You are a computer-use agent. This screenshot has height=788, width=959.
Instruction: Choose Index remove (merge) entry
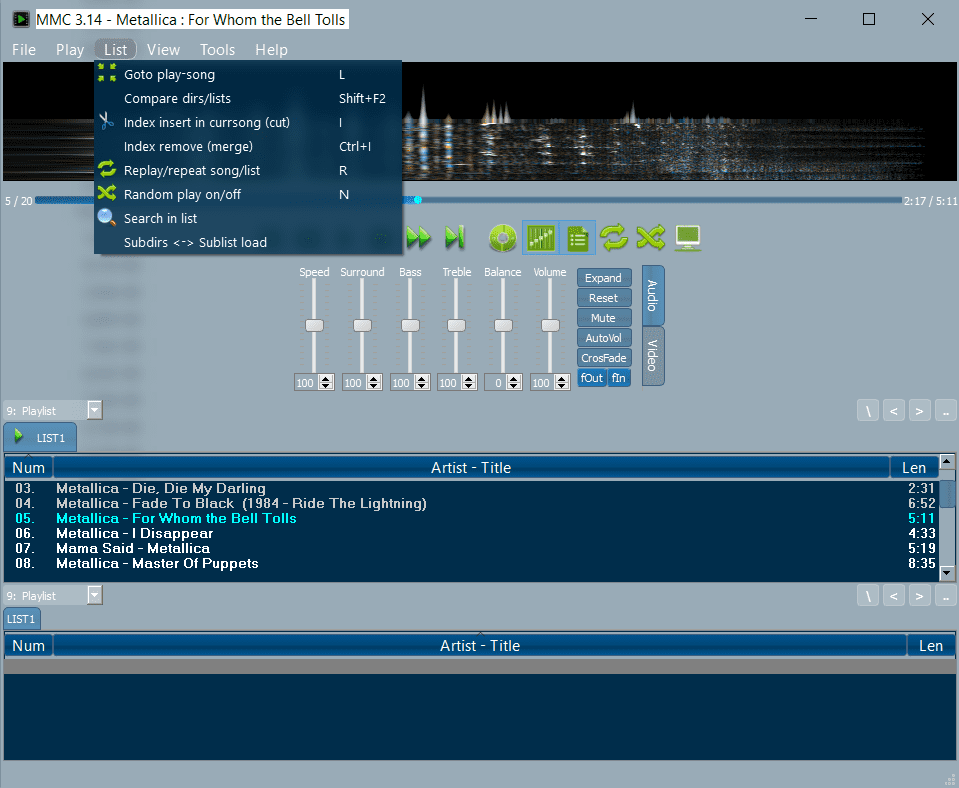tap(248, 146)
